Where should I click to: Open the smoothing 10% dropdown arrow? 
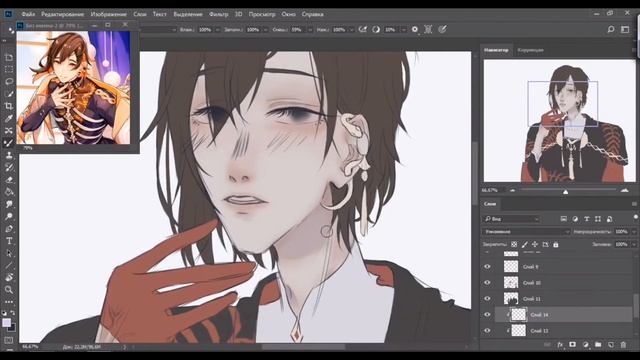tap(403, 30)
